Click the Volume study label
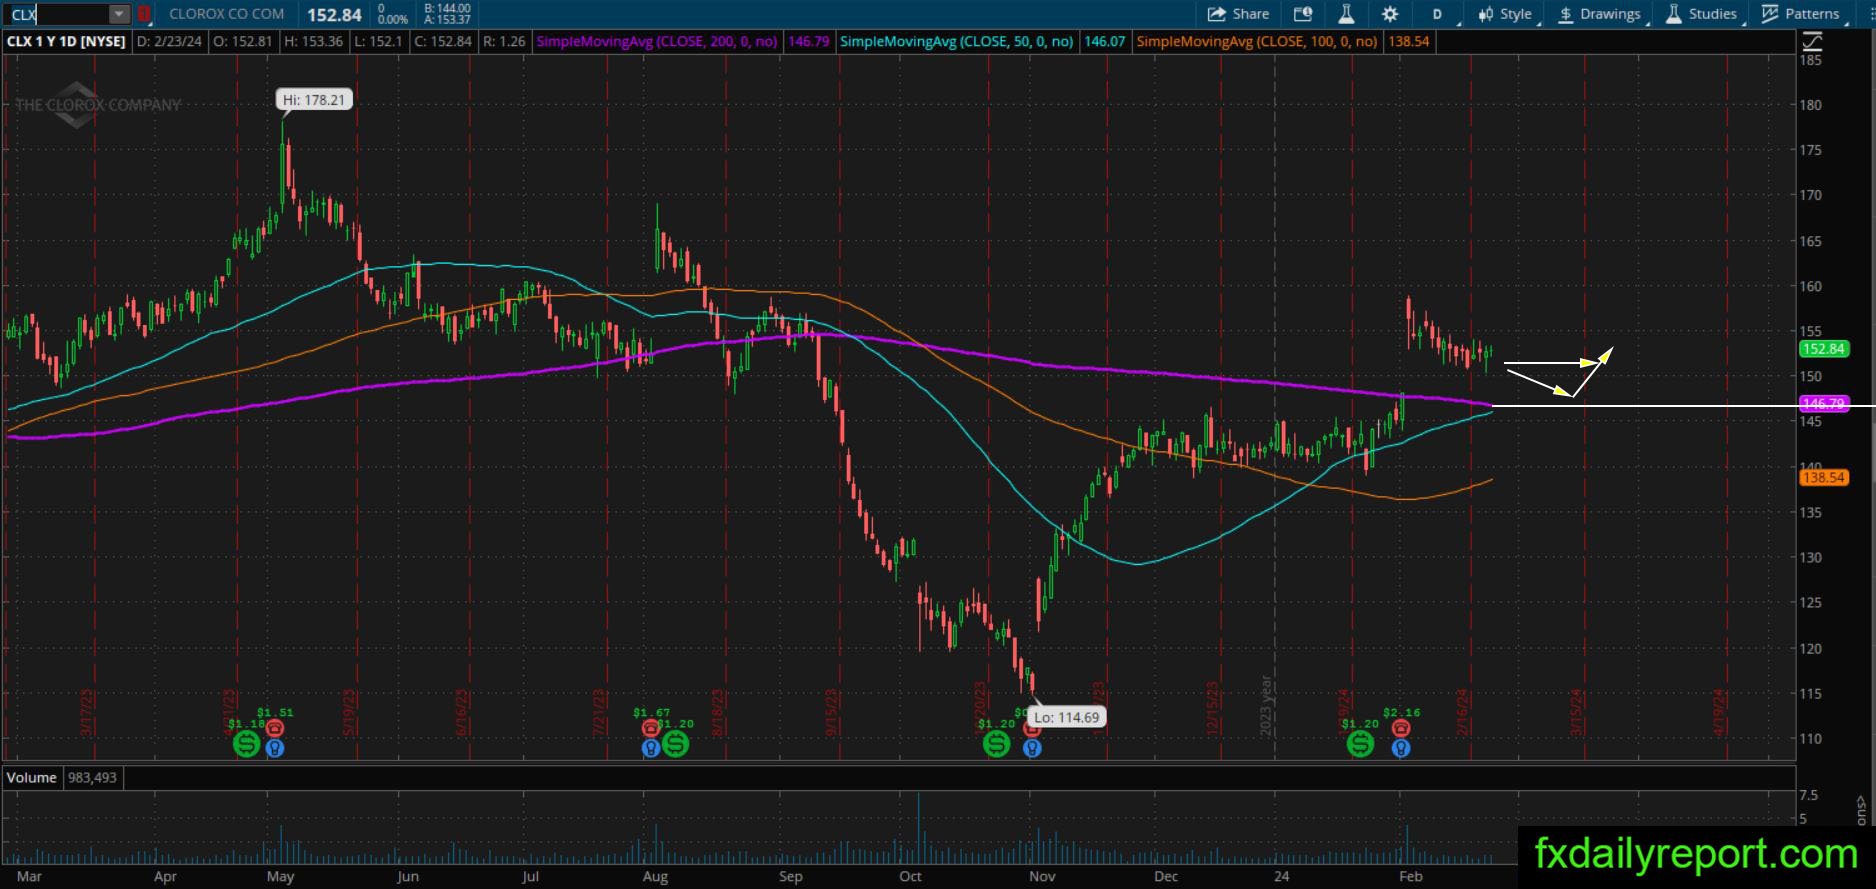 click(32, 778)
